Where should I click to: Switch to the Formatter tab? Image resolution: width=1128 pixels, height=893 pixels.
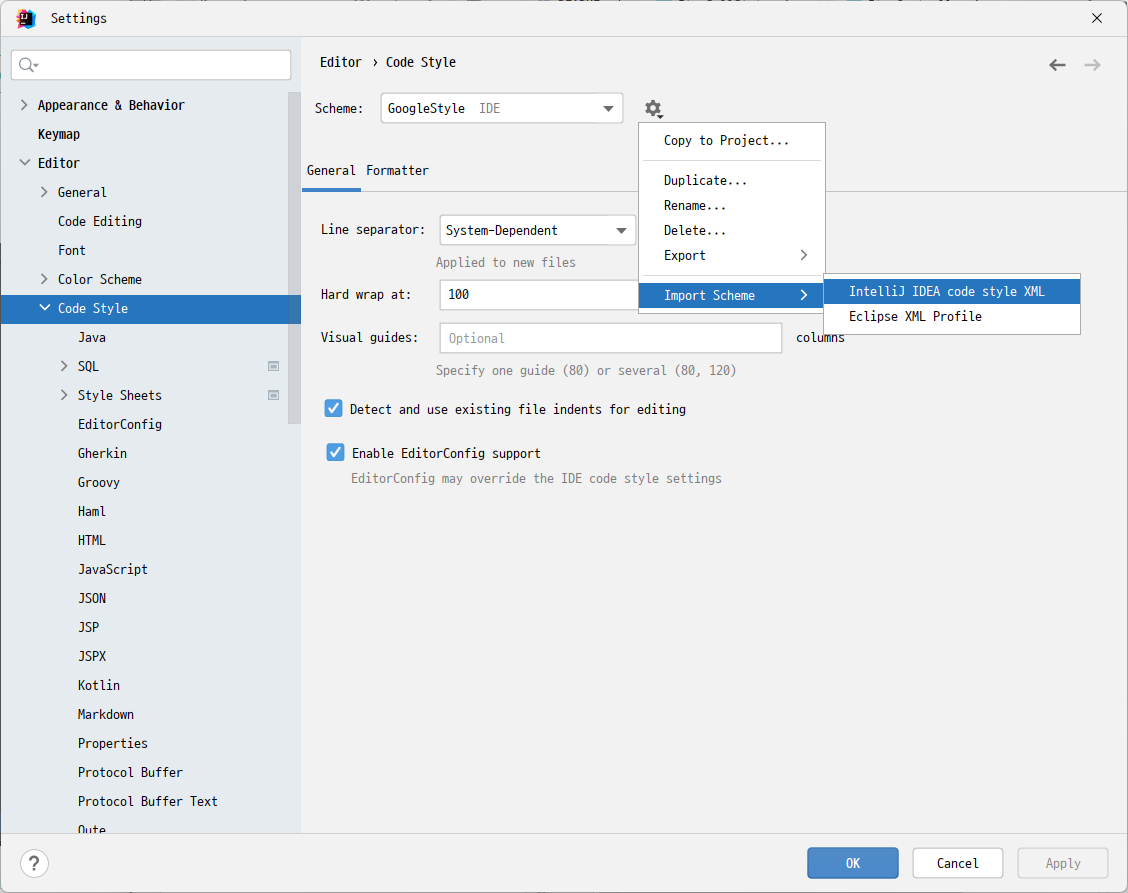tap(397, 171)
